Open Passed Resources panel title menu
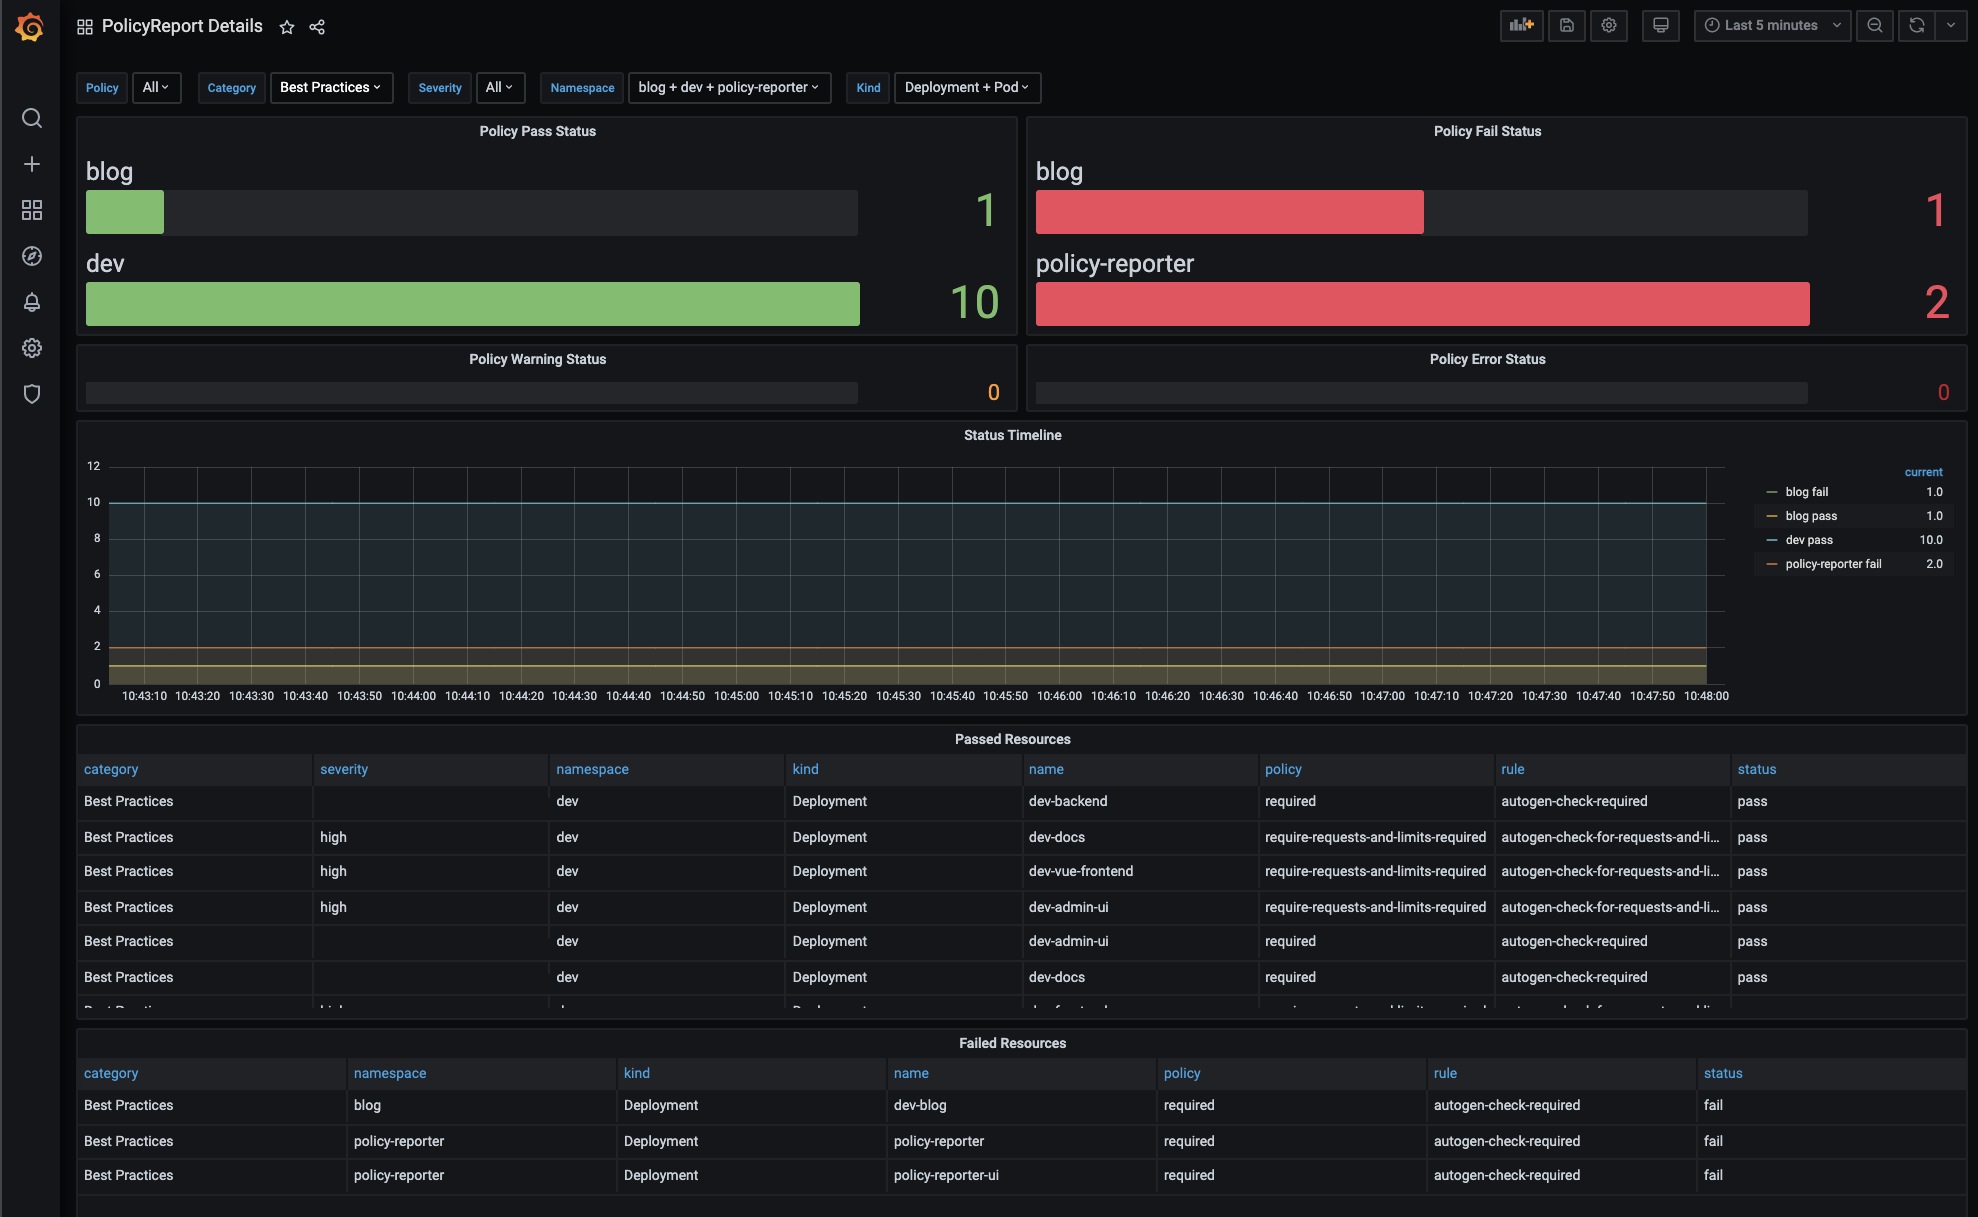This screenshot has height=1217, width=1978. coord(1012,739)
